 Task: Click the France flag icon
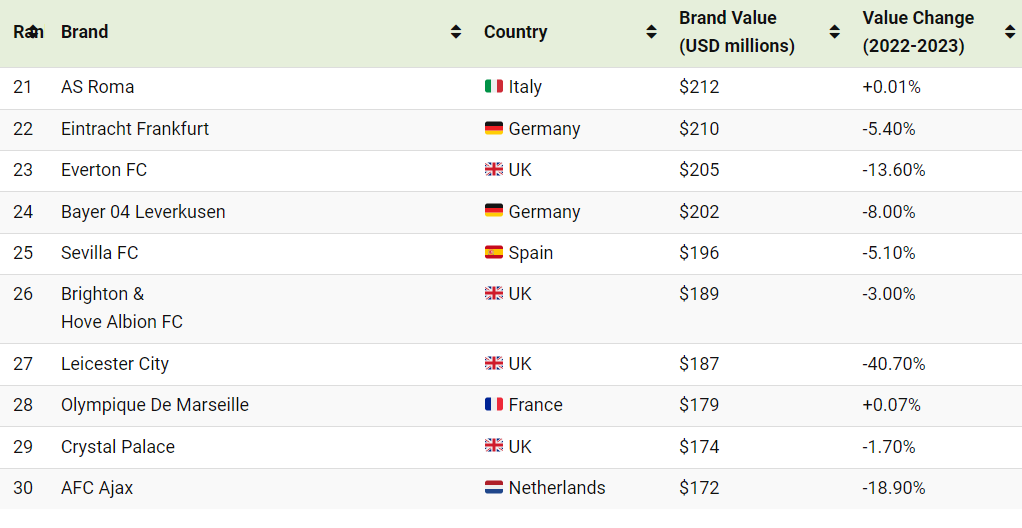click(x=493, y=404)
